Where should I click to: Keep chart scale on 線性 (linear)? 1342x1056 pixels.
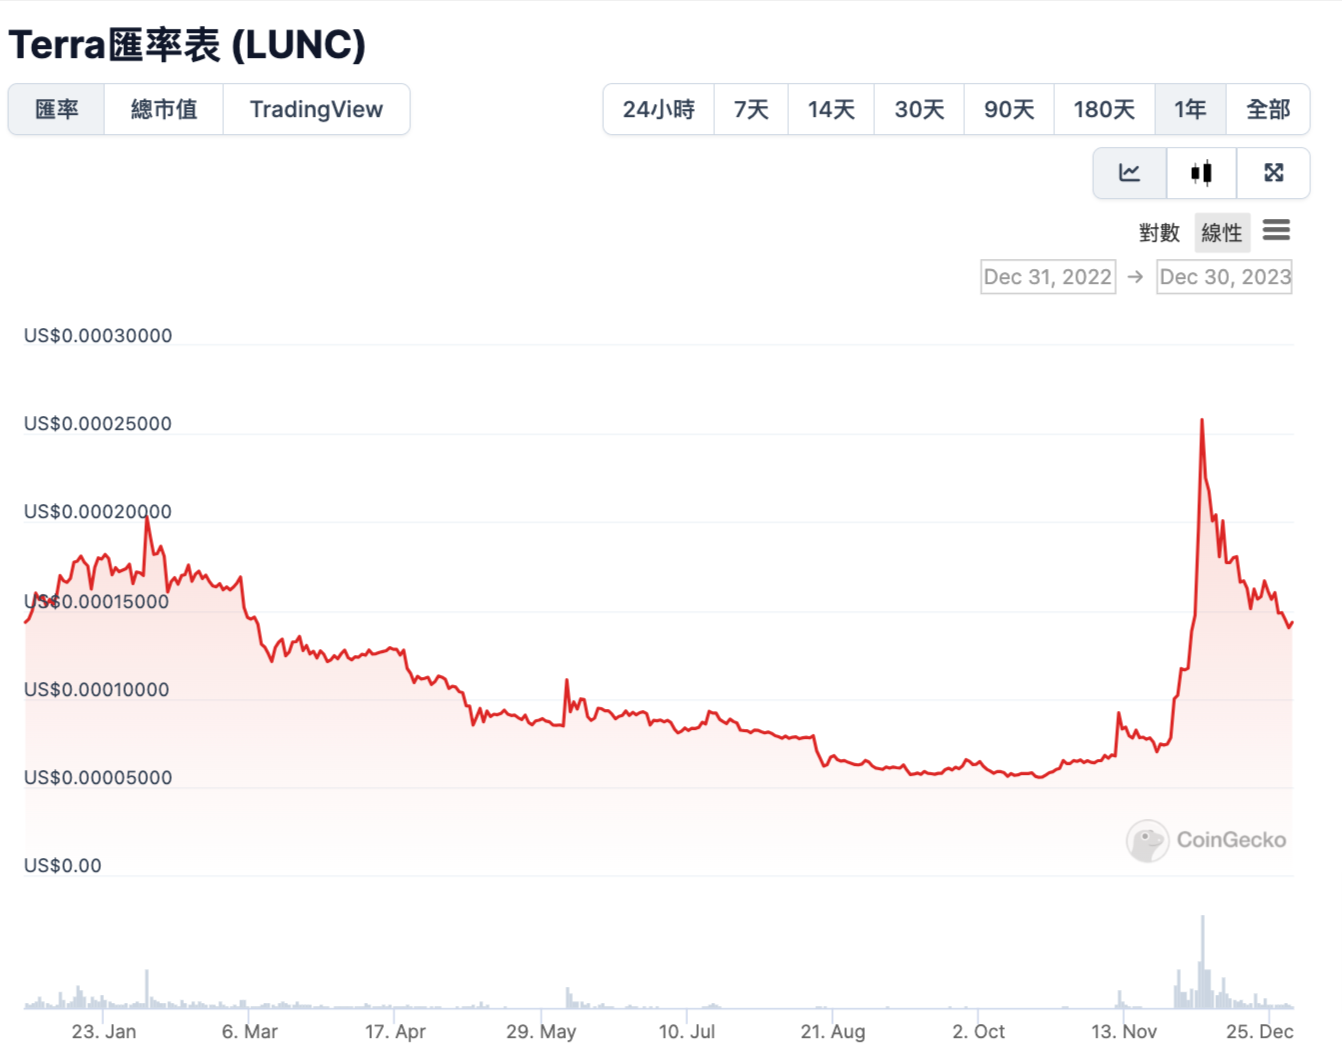1221,232
